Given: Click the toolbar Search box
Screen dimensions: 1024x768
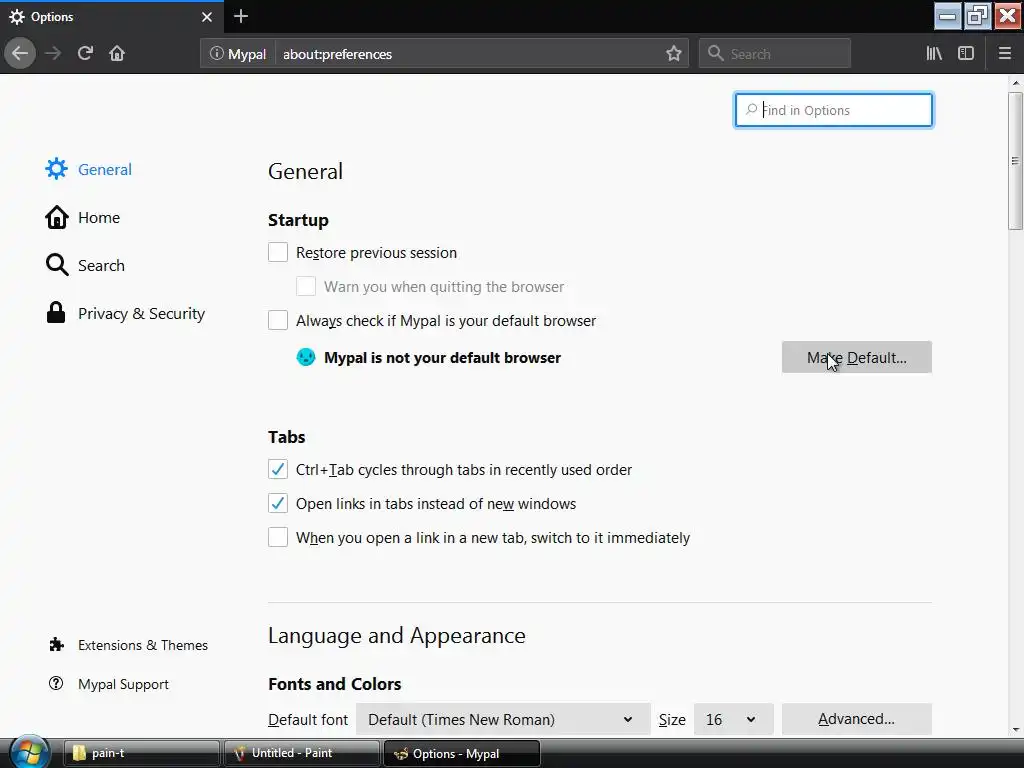Looking at the screenshot, I should 775,54.
